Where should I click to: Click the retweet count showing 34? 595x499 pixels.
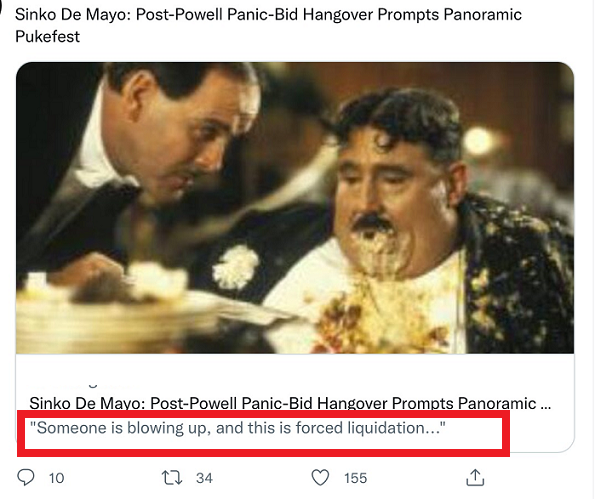click(204, 478)
